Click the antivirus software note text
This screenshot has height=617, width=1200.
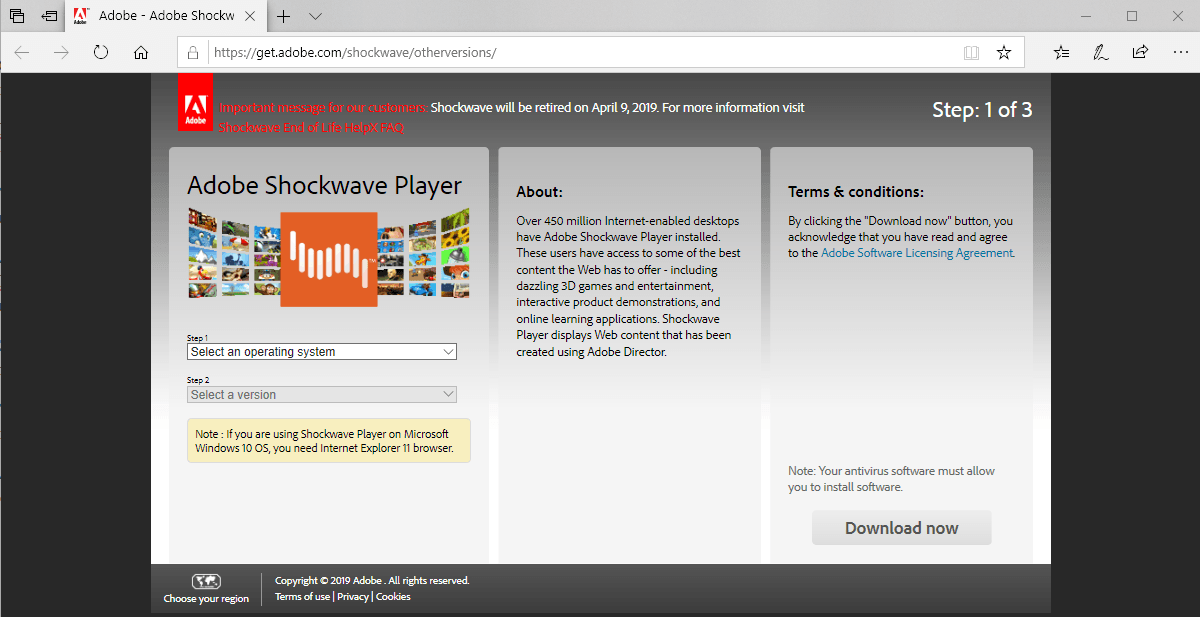(891, 479)
